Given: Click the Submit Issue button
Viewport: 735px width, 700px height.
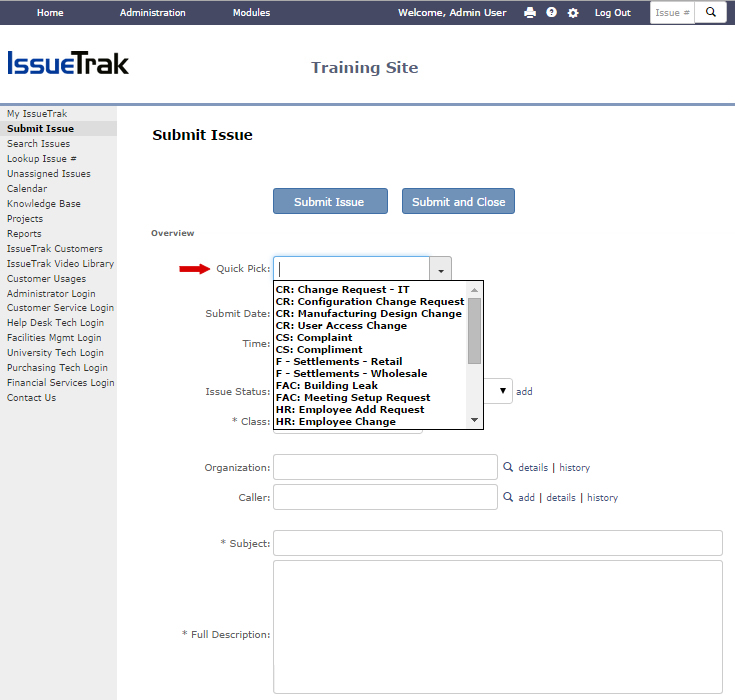Looking at the screenshot, I should 330,201.
